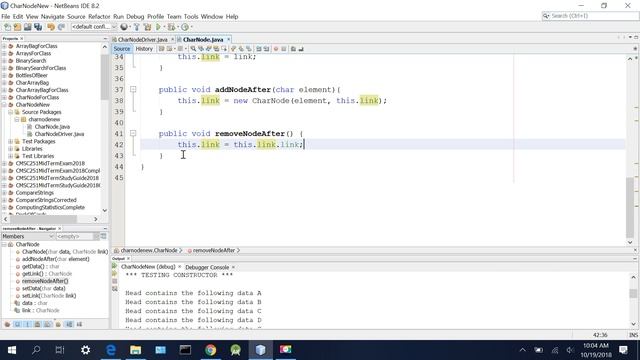The image size is (640, 360).
Task: Collapse the CharNode class node in Navigator
Action: pyautogui.click(x=4, y=244)
